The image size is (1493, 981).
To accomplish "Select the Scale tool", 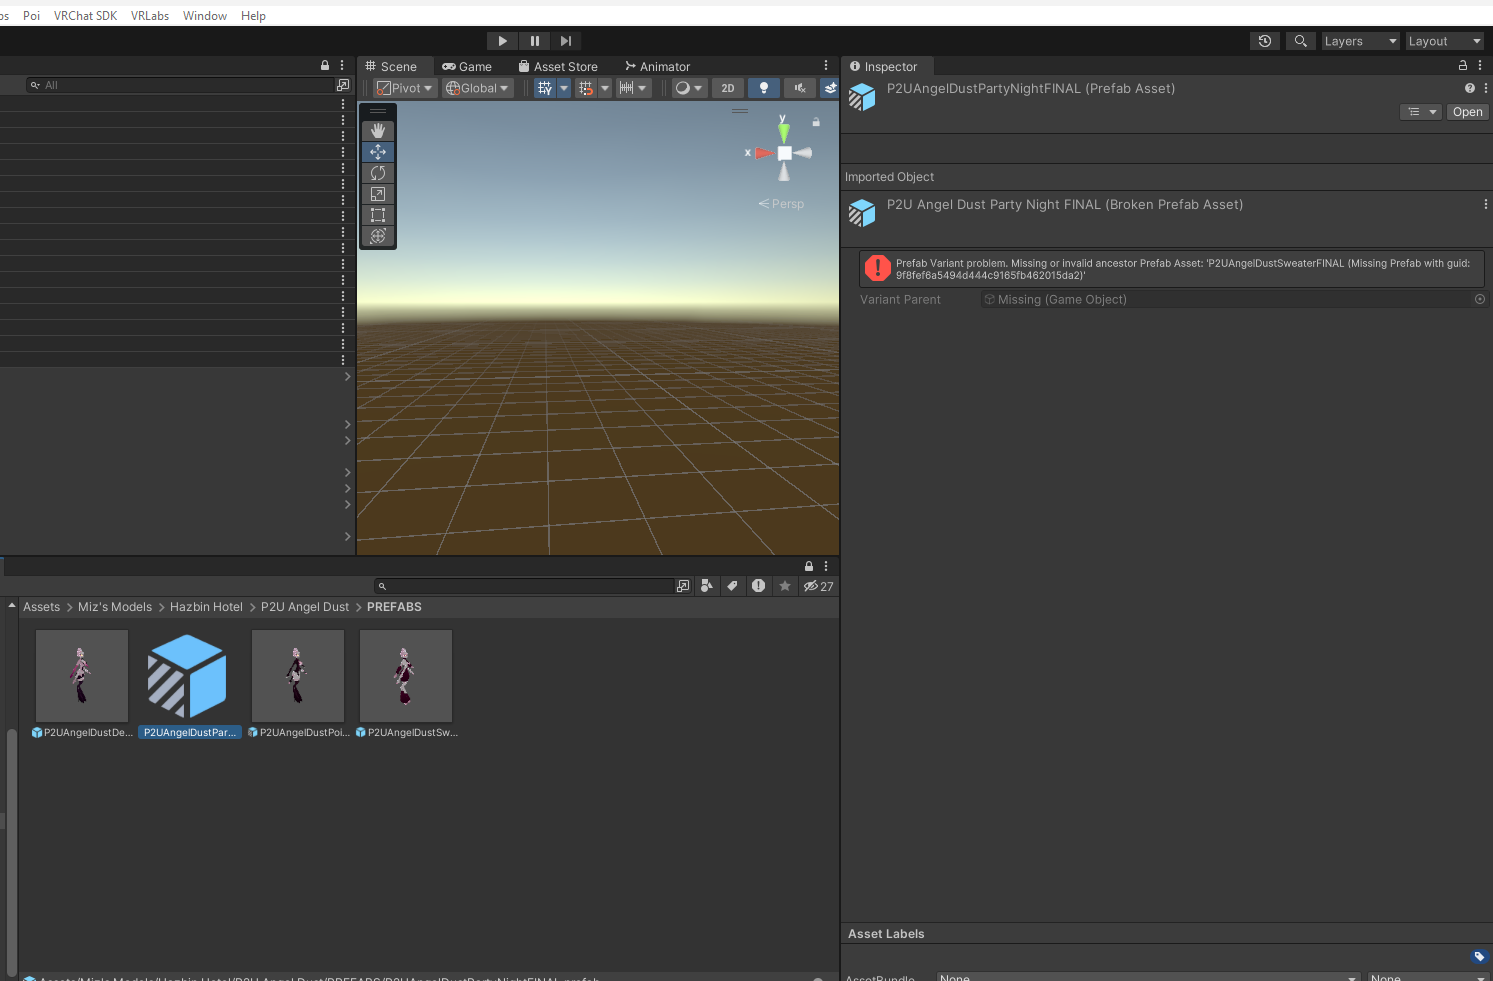I will pos(378,194).
